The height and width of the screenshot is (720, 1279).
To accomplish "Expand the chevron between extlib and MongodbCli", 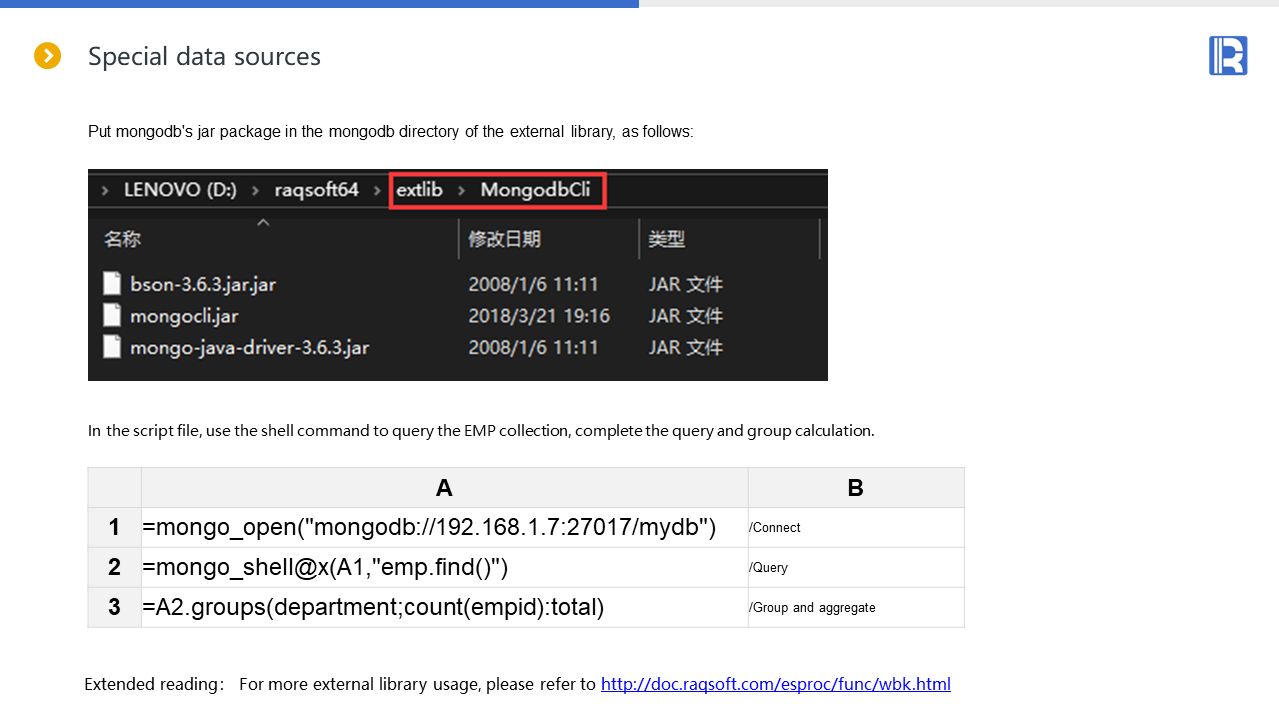I will click(461, 190).
